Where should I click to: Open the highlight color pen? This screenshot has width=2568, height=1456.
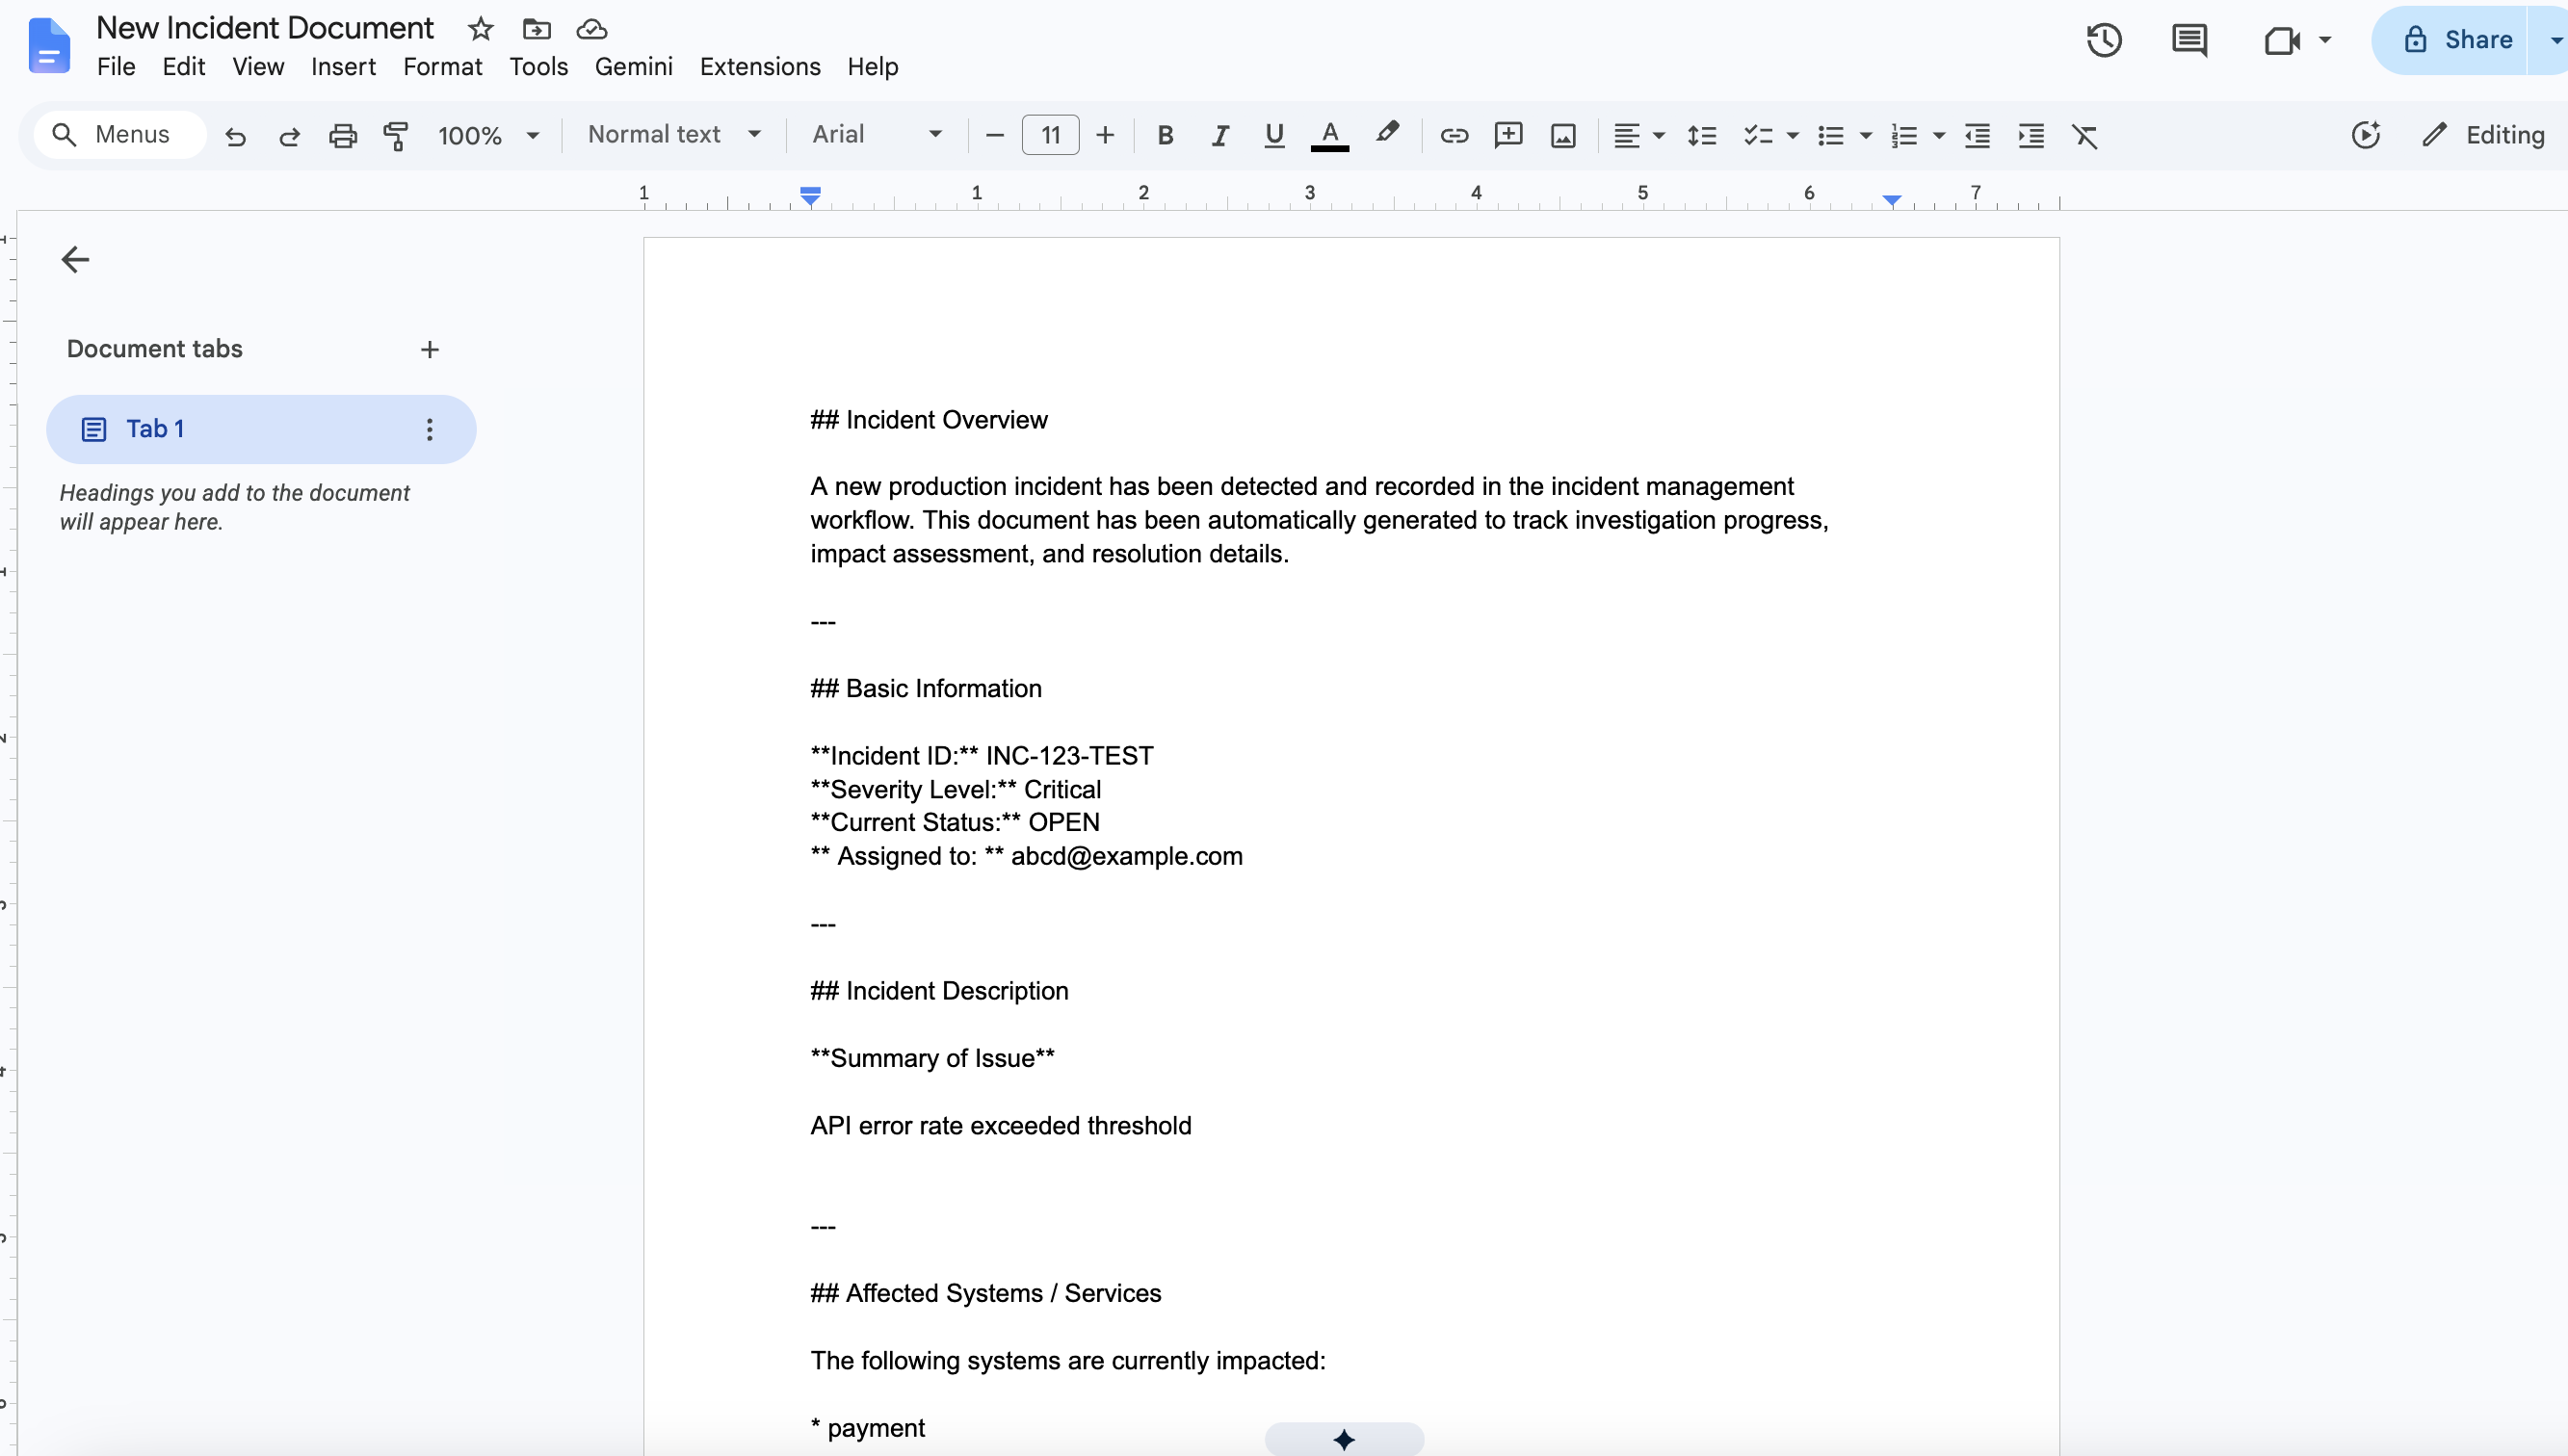(1387, 134)
